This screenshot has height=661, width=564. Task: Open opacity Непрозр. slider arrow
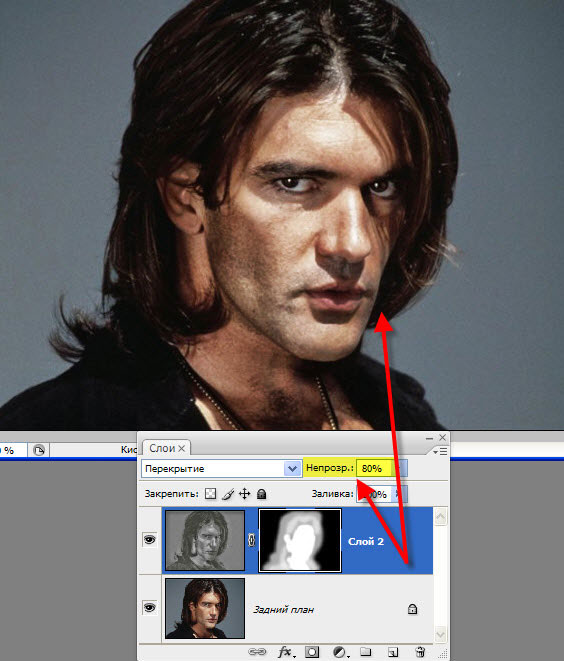pos(400,468)
